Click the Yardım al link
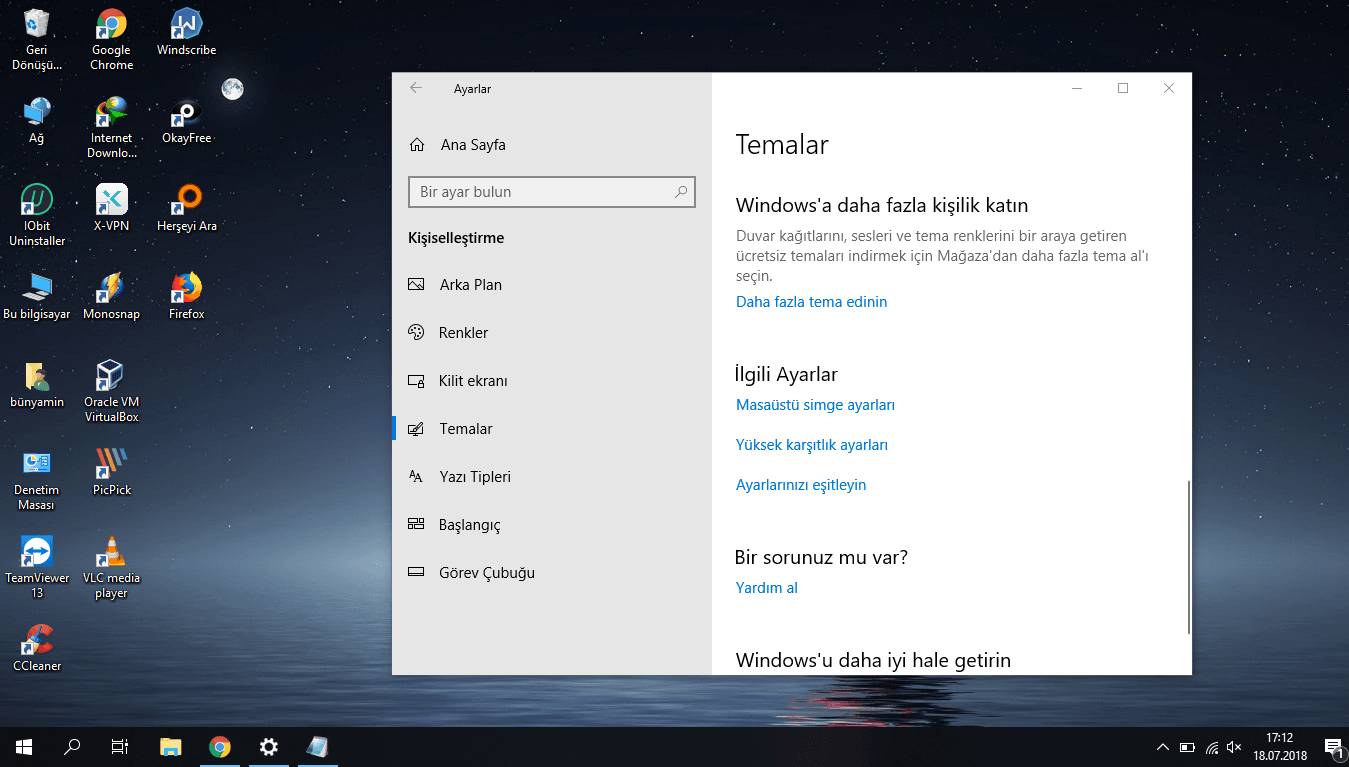Screen dimensions: 1349x767 766,588
